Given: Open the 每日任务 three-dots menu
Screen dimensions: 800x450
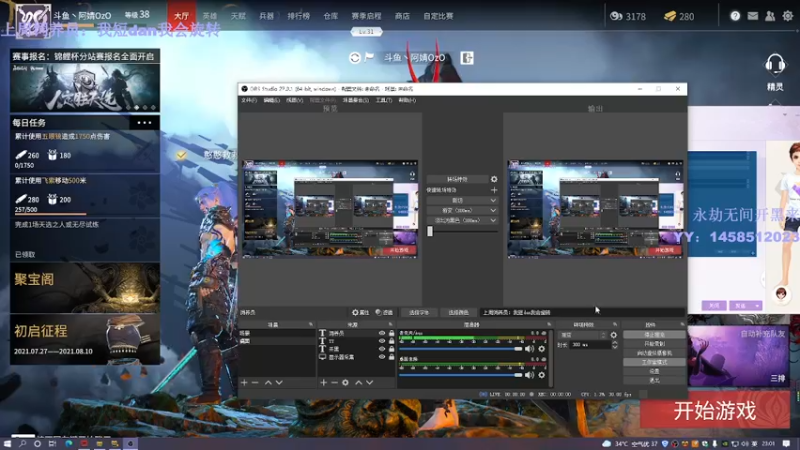Looking at the screenshot, I should click(144, 122).
